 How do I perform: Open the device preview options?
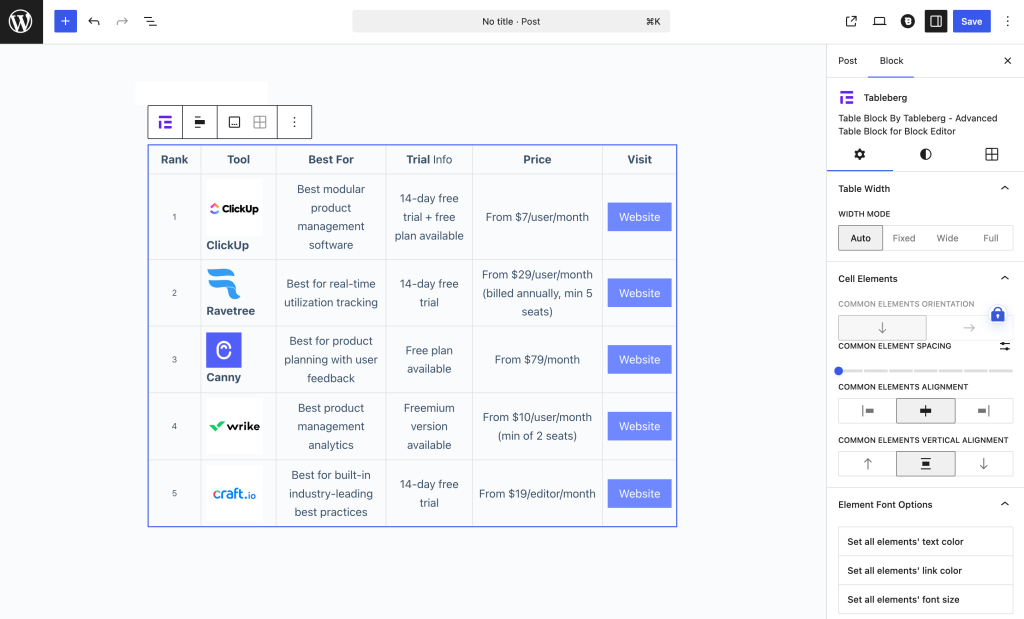880,22
